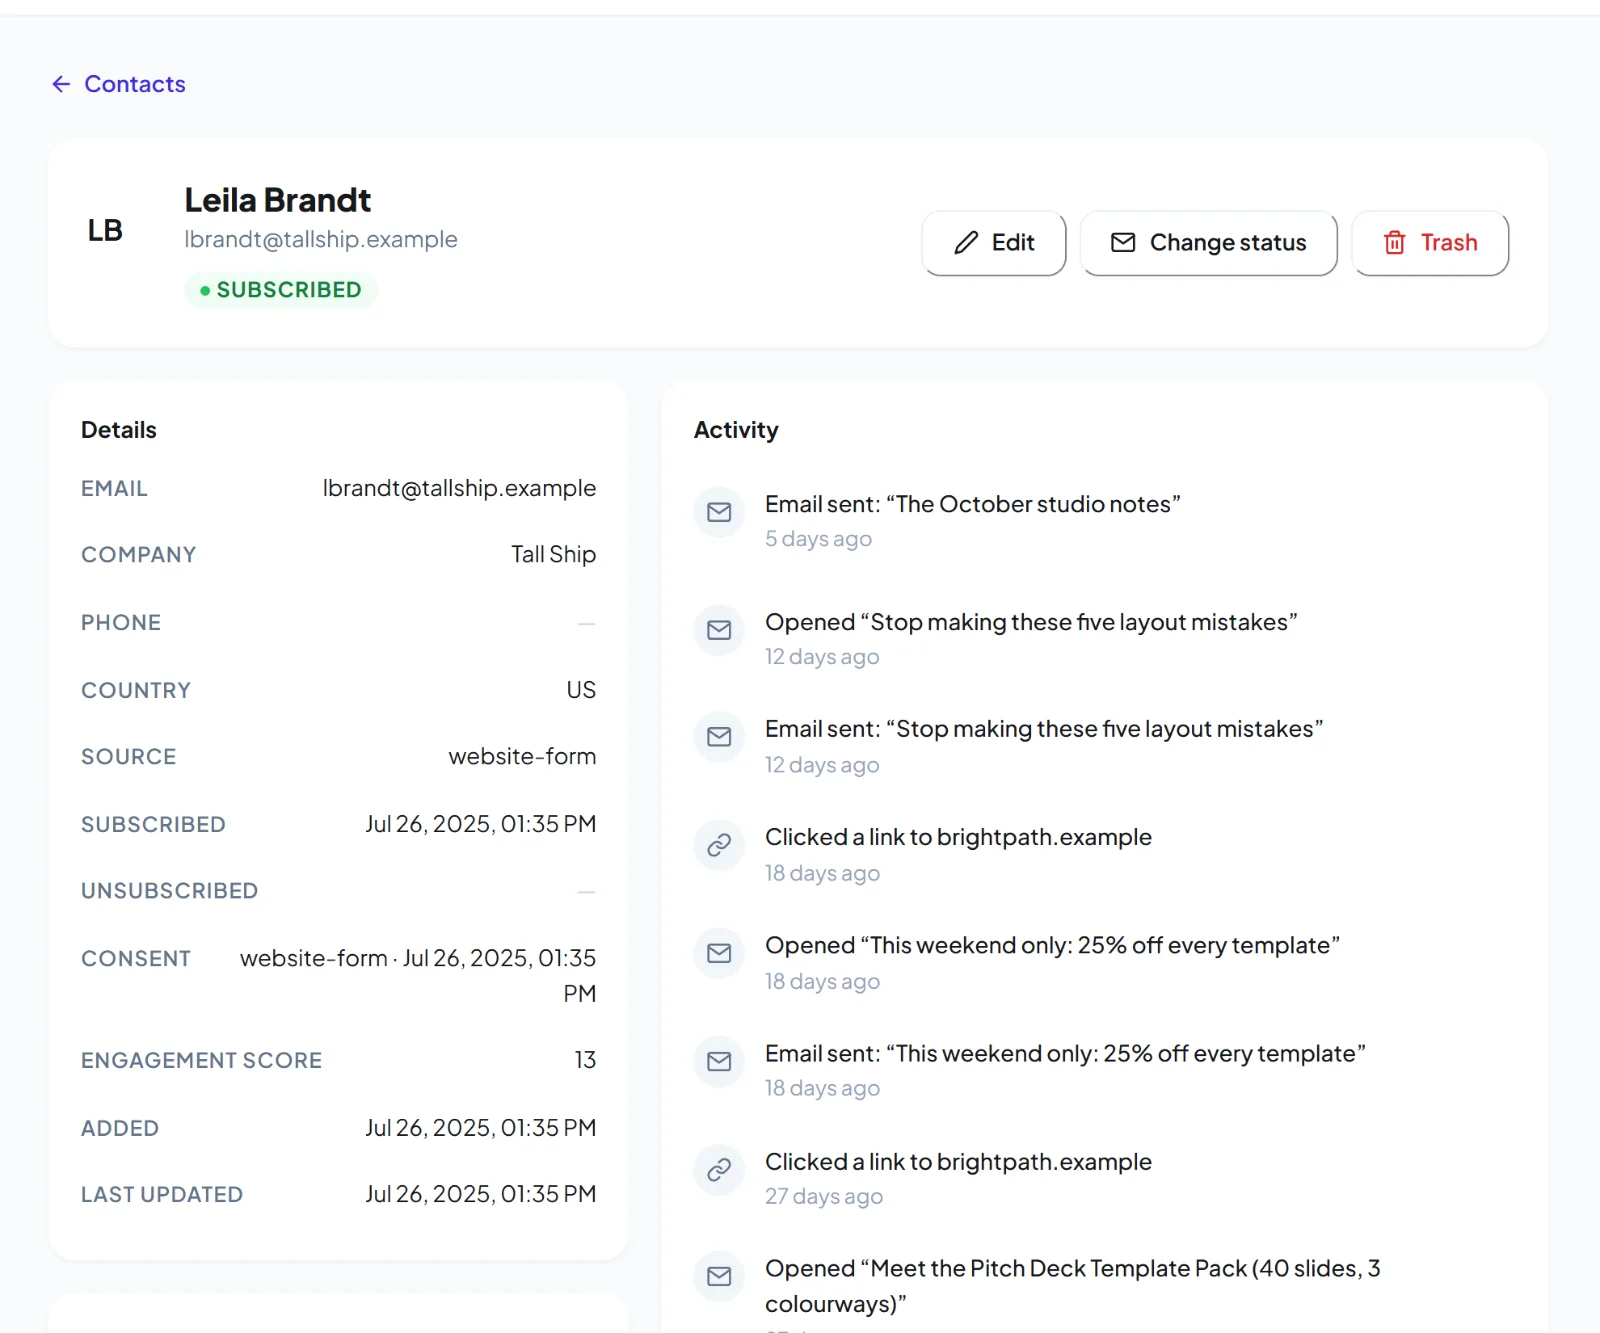The width and height of the screenshot is (1600, 1333).
Task: Click the US country value
Action: (x=581, y=690)
